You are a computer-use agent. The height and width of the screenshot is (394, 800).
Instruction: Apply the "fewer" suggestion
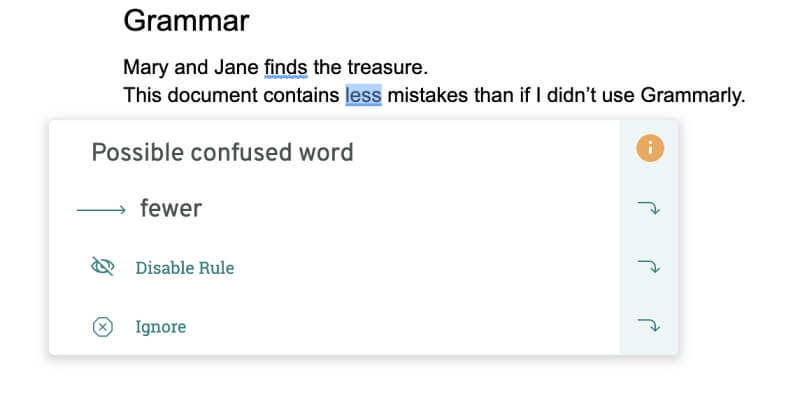[x=171, y=208]
